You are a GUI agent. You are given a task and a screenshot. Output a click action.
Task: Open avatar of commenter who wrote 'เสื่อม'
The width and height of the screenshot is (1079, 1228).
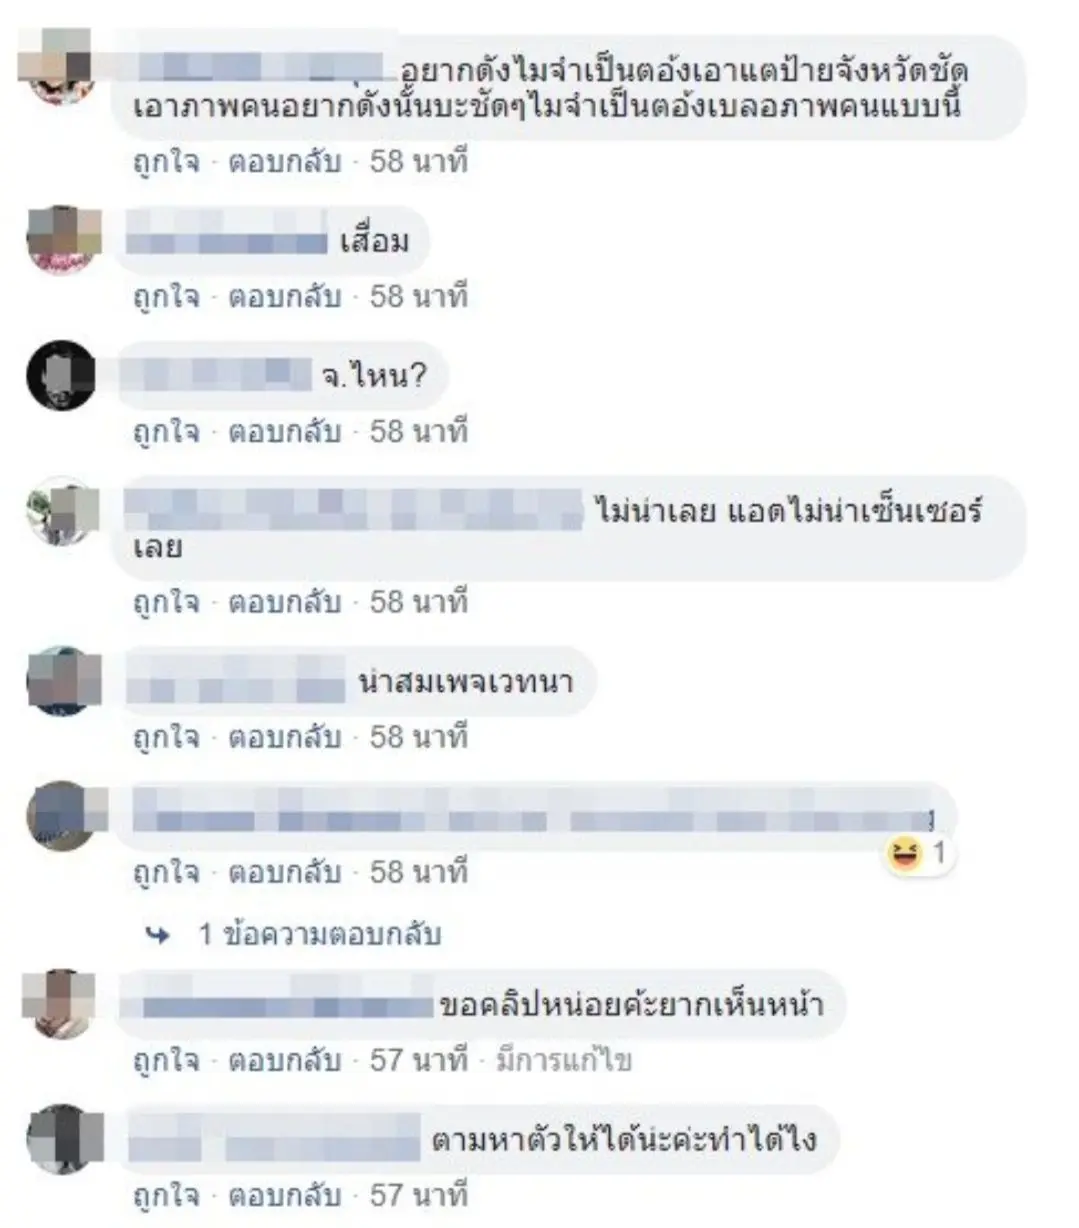[61, 240]
